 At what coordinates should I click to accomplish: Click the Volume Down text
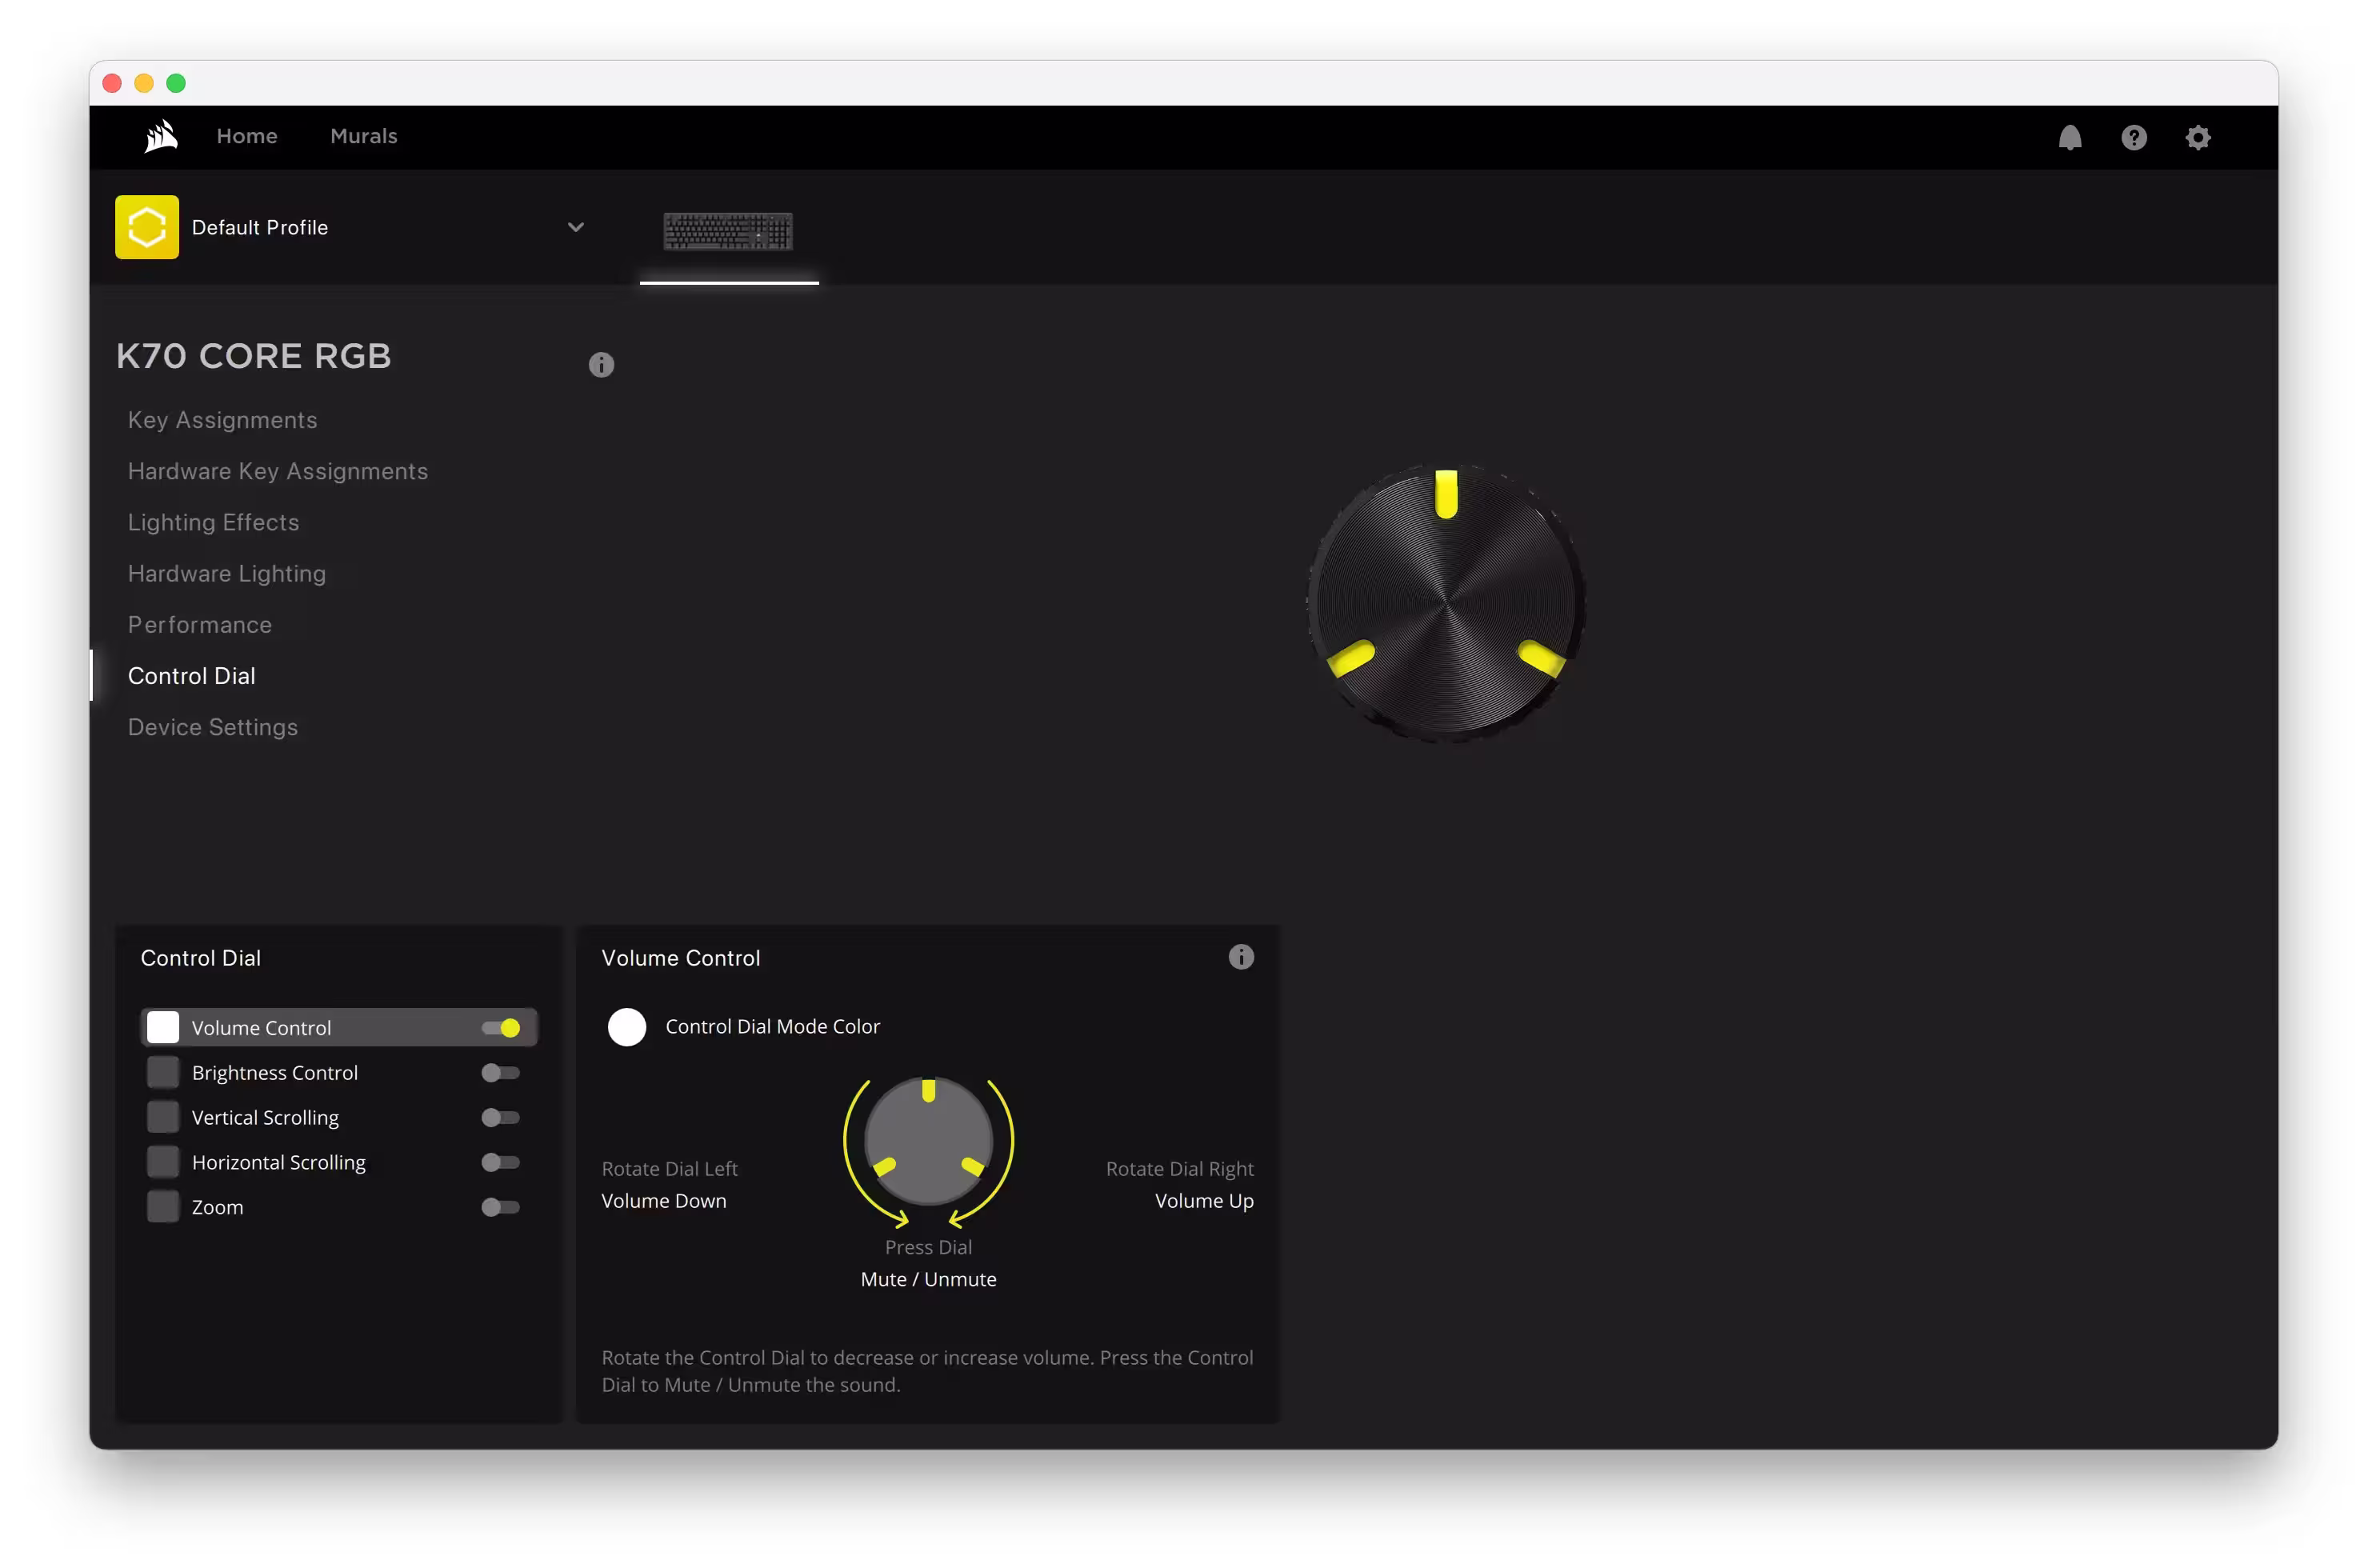664,1201
